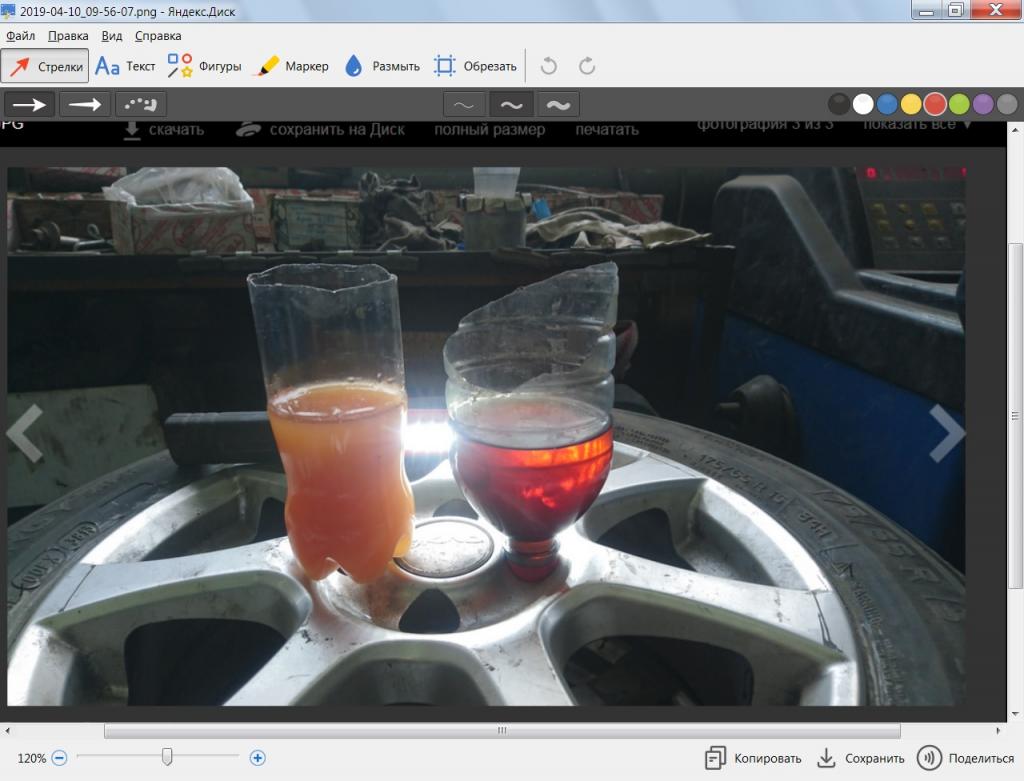Click the zoom out minus icon
The height and width of the screenshot is (781, 1024).
point(59,758)
